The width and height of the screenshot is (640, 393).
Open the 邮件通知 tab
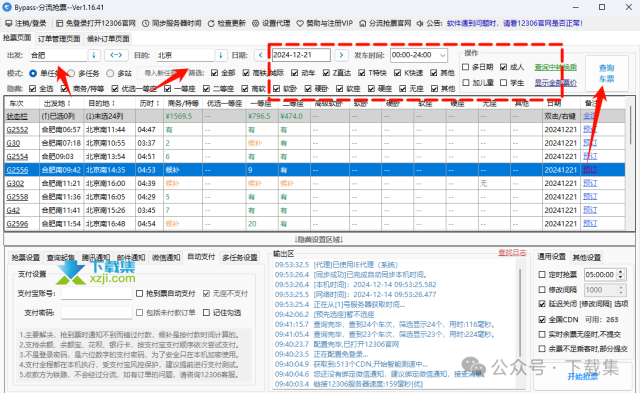point(131,258)
